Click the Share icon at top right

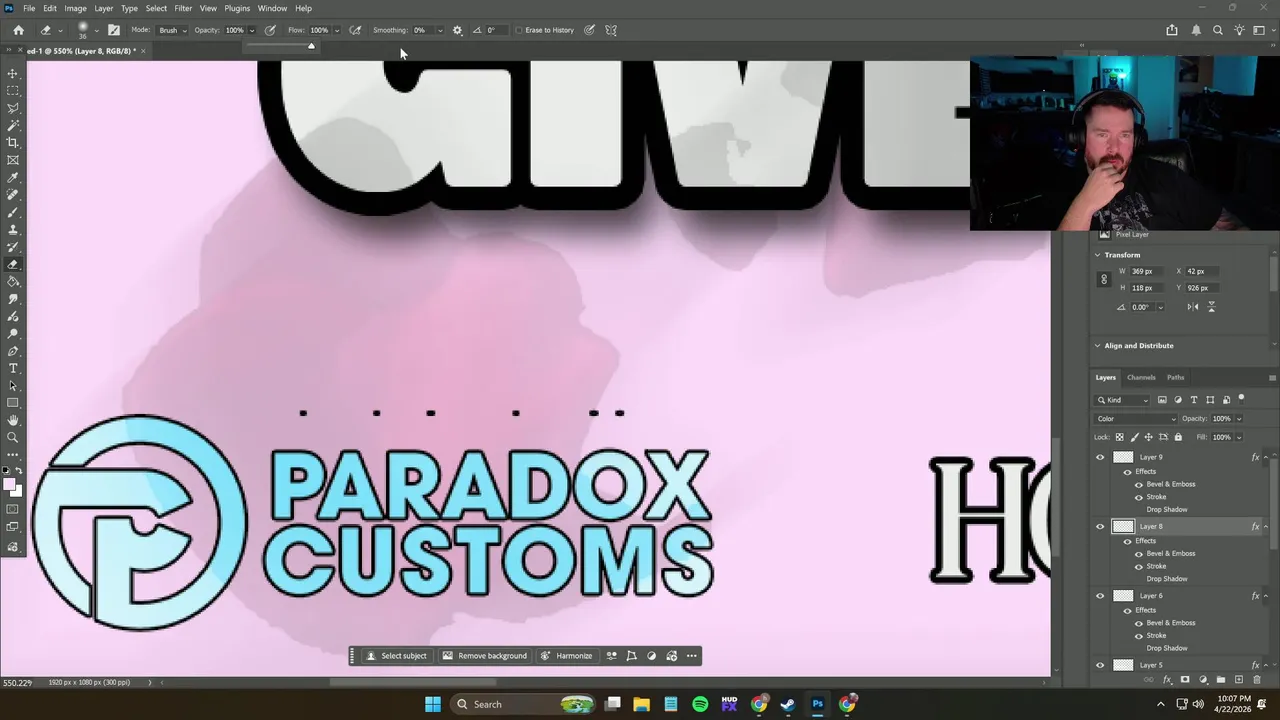tap(1172, 30)
